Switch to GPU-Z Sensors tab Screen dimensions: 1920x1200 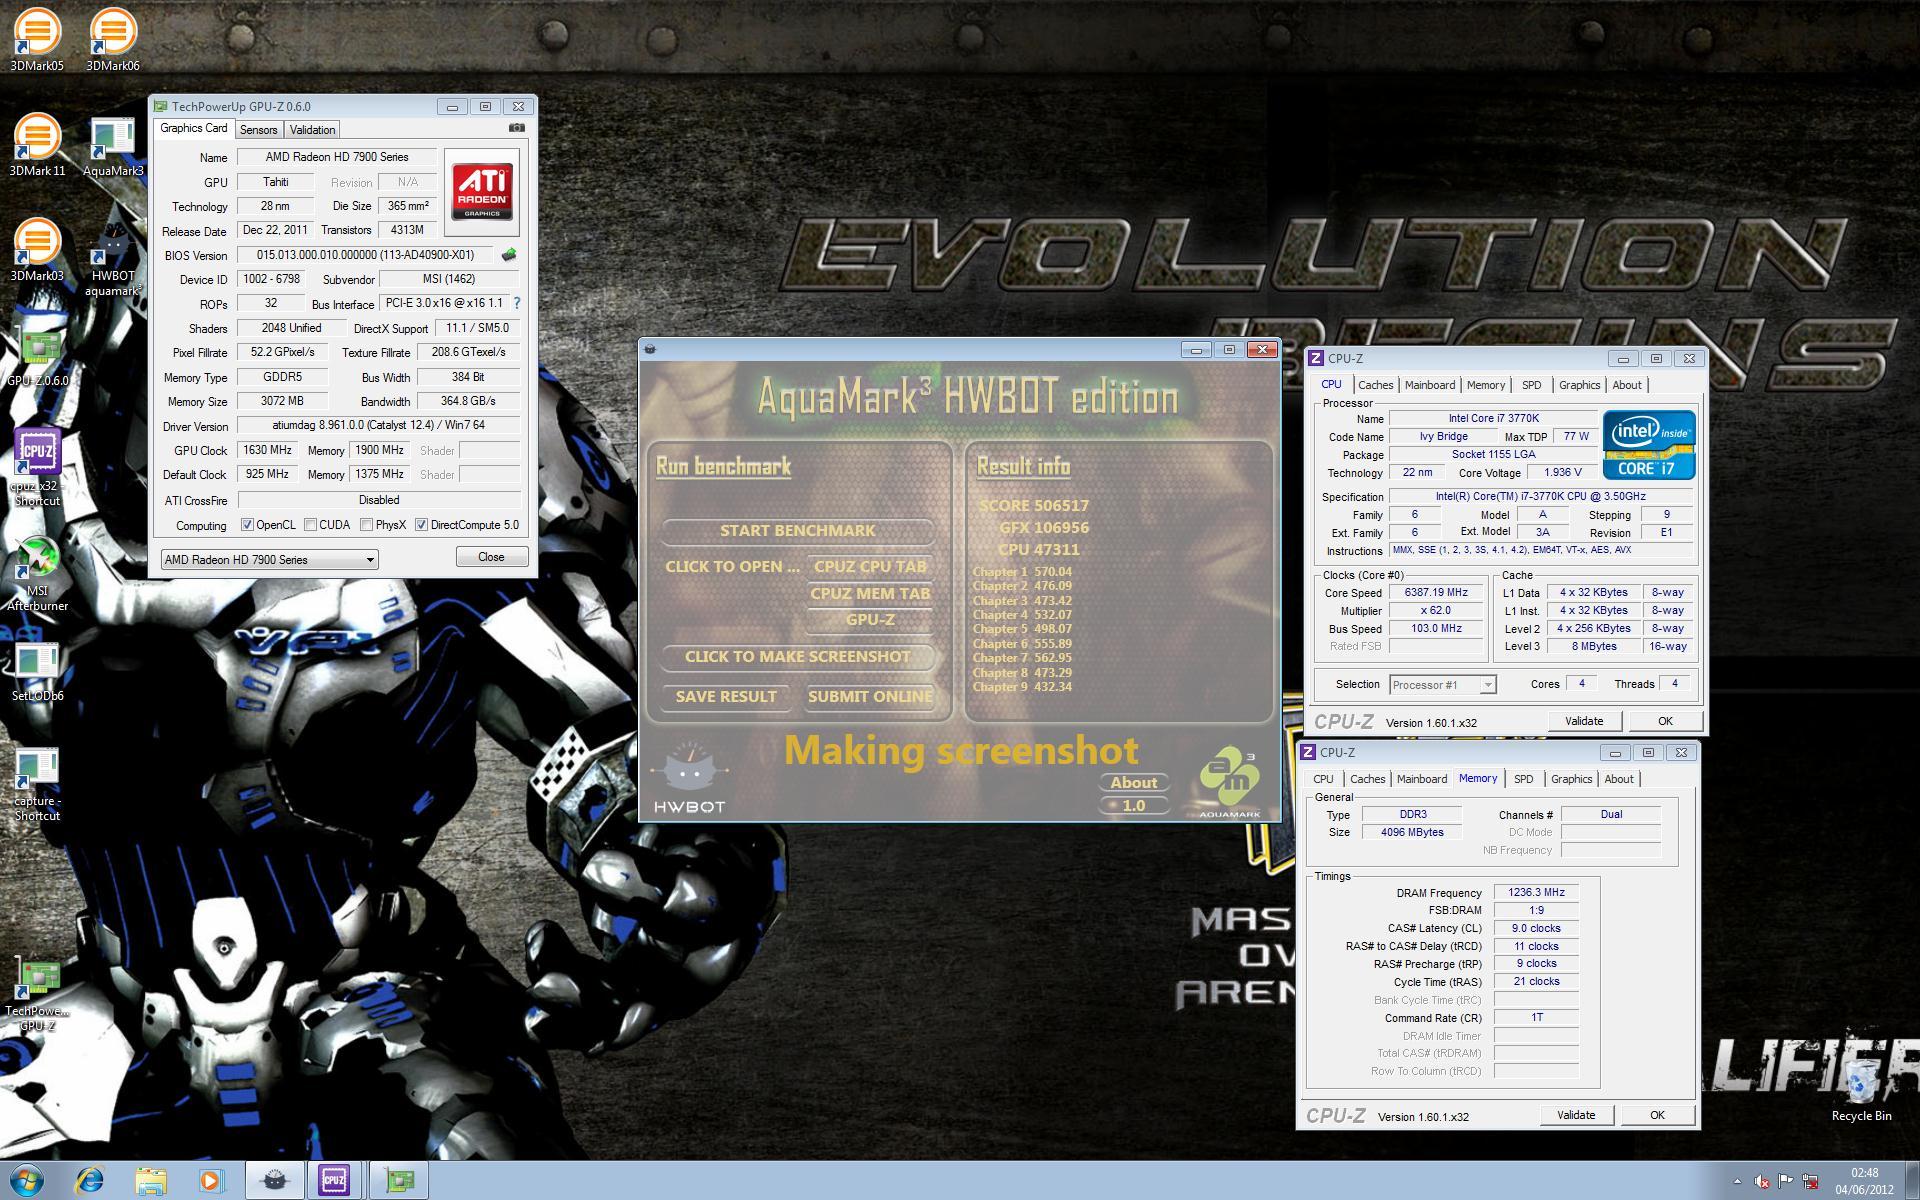[x=258, y=130]
